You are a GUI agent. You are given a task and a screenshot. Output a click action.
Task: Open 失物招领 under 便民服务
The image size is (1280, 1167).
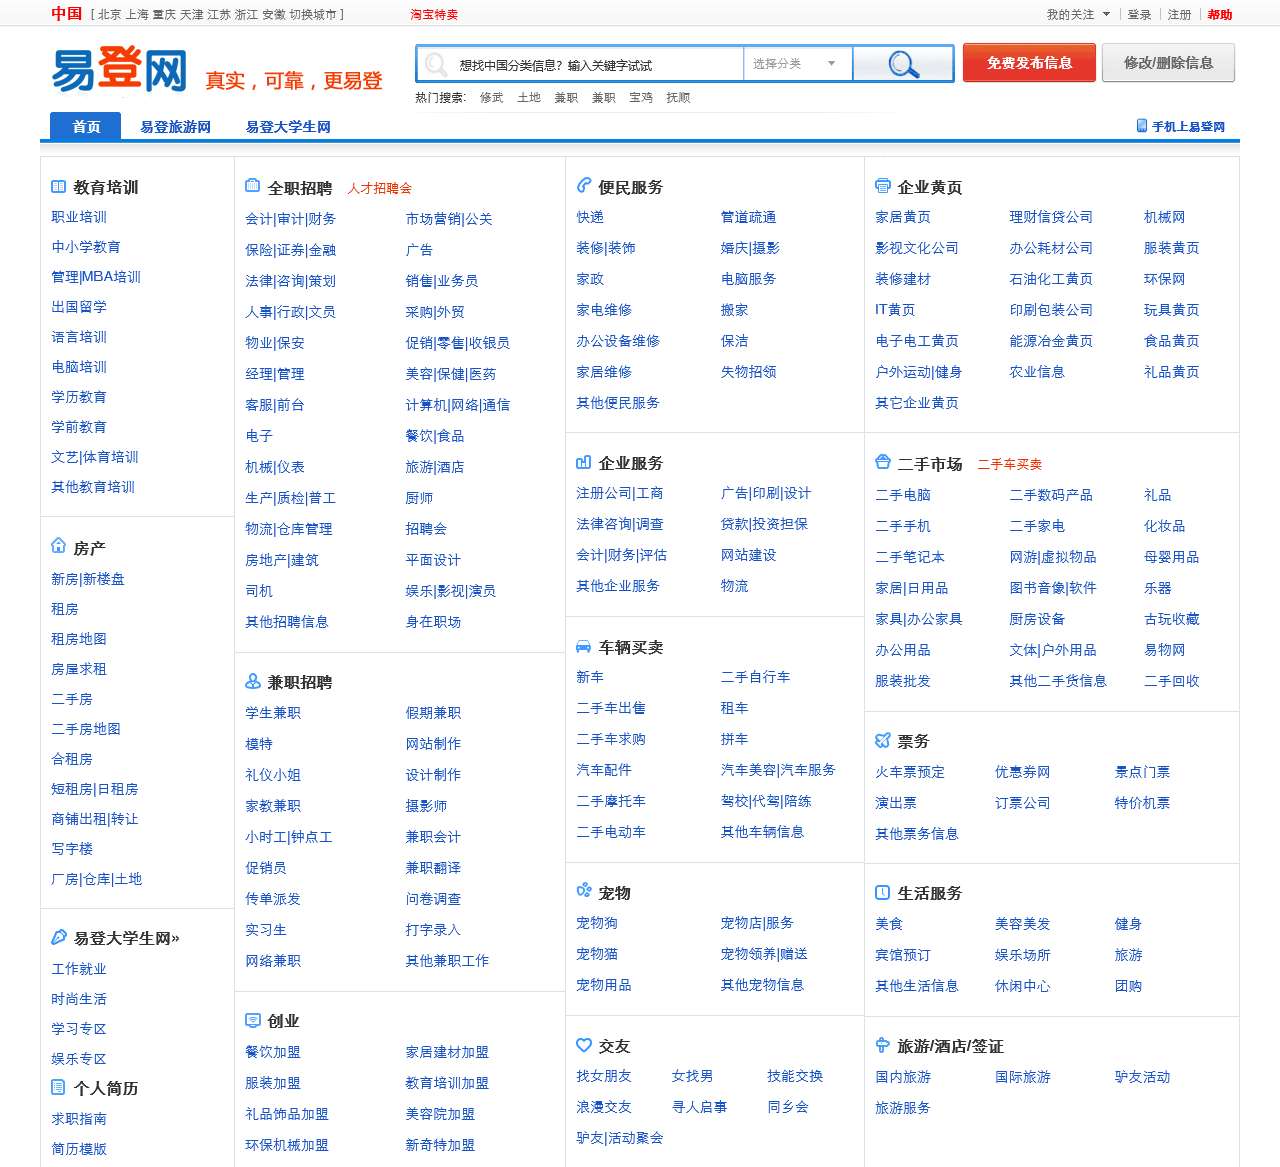tap(749, 372)
